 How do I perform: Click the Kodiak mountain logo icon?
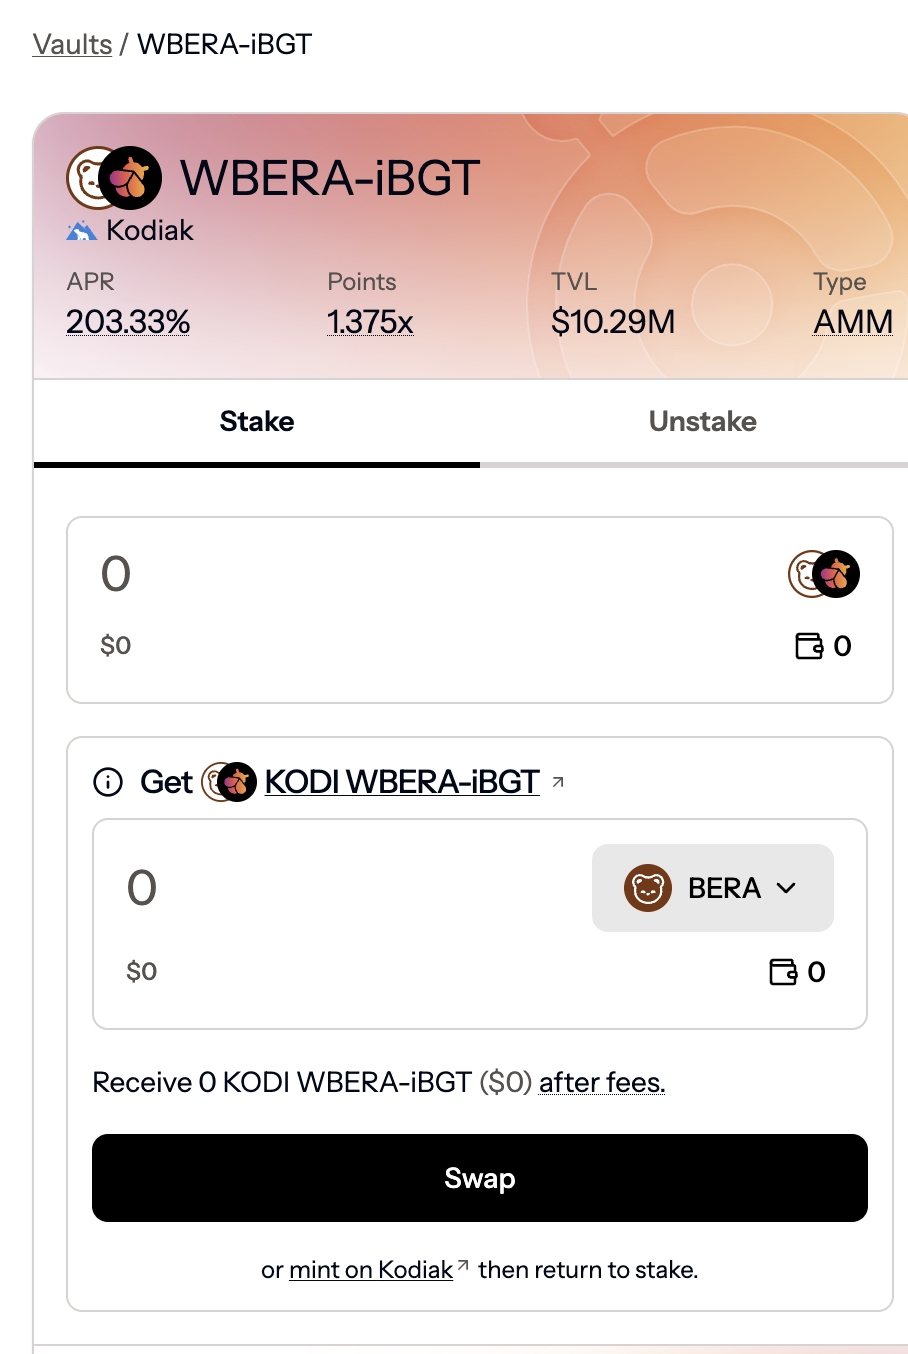tap(81, 231)
